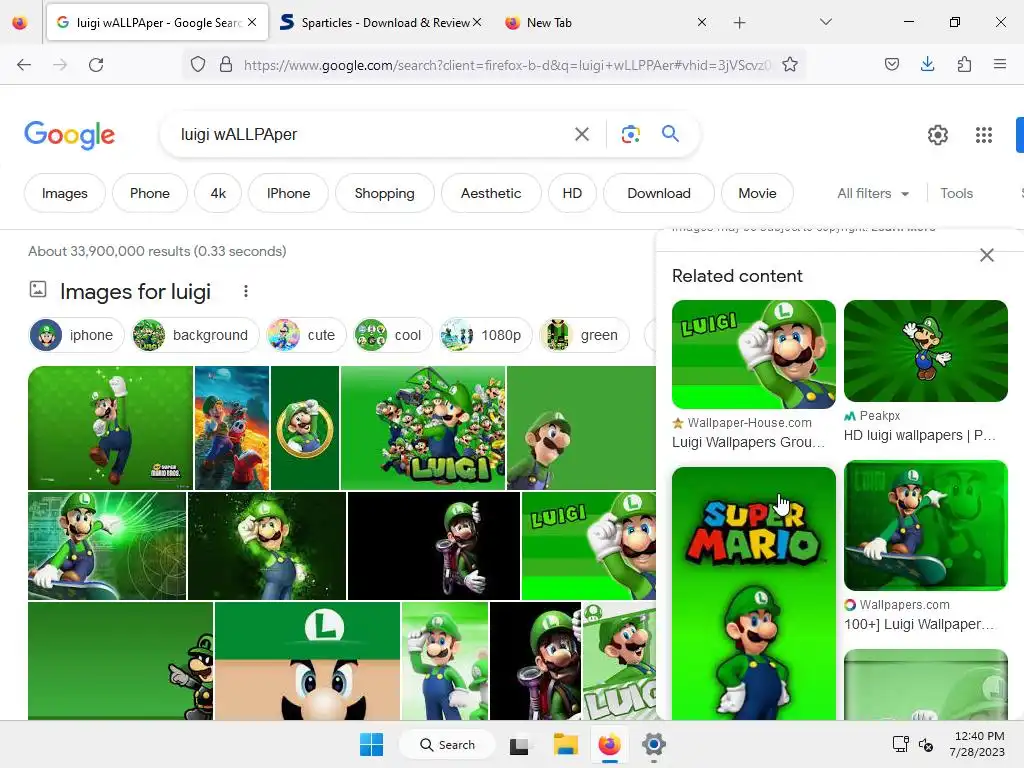Image resolution: width=1024 pixels, height=768 pixels.
Task: Go back with the browser back arrow
Action: (x=24, y=65)
